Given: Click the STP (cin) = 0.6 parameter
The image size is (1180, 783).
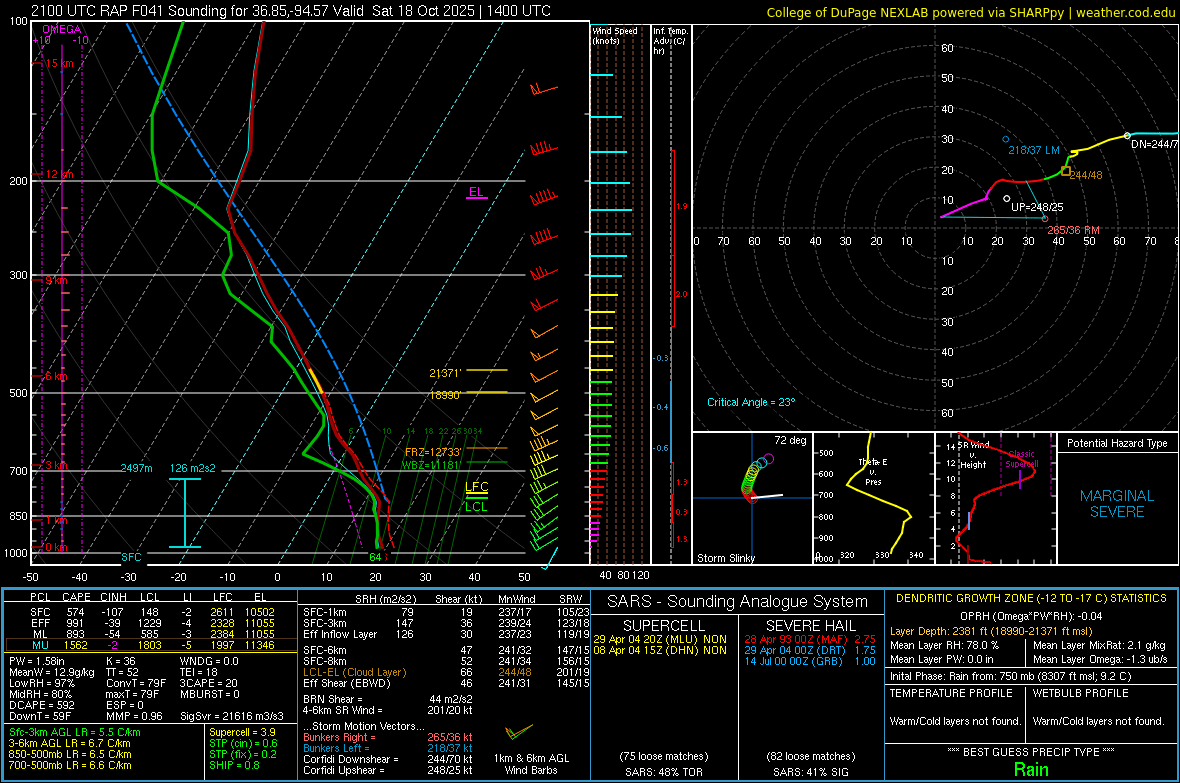Looking at the screenshot, I should click(243, 743).
